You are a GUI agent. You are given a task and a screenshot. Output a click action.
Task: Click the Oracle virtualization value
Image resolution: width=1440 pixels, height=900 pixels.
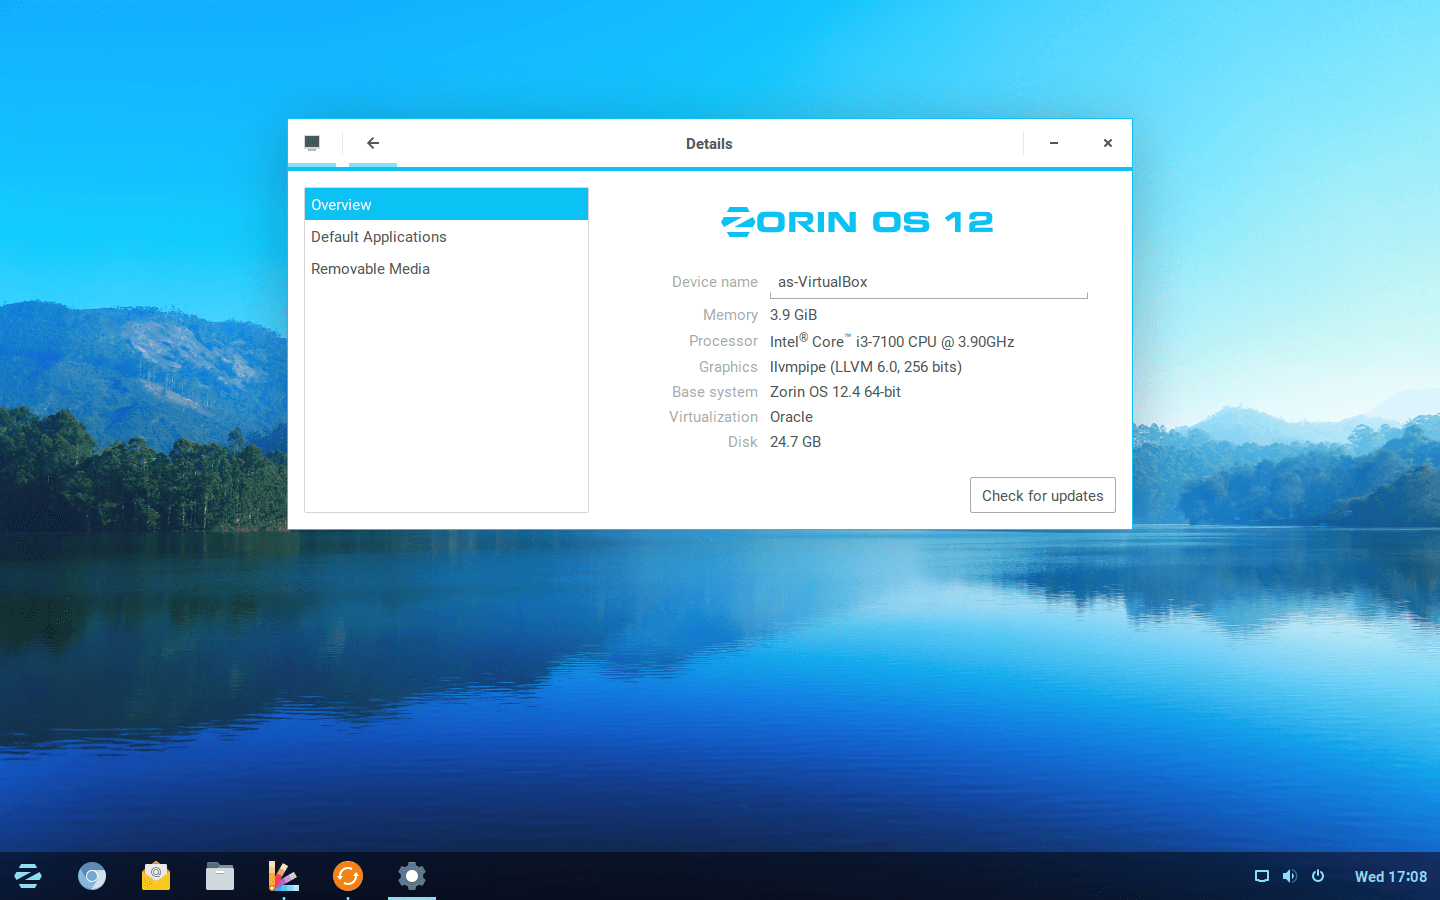click(x=791, y=417)
